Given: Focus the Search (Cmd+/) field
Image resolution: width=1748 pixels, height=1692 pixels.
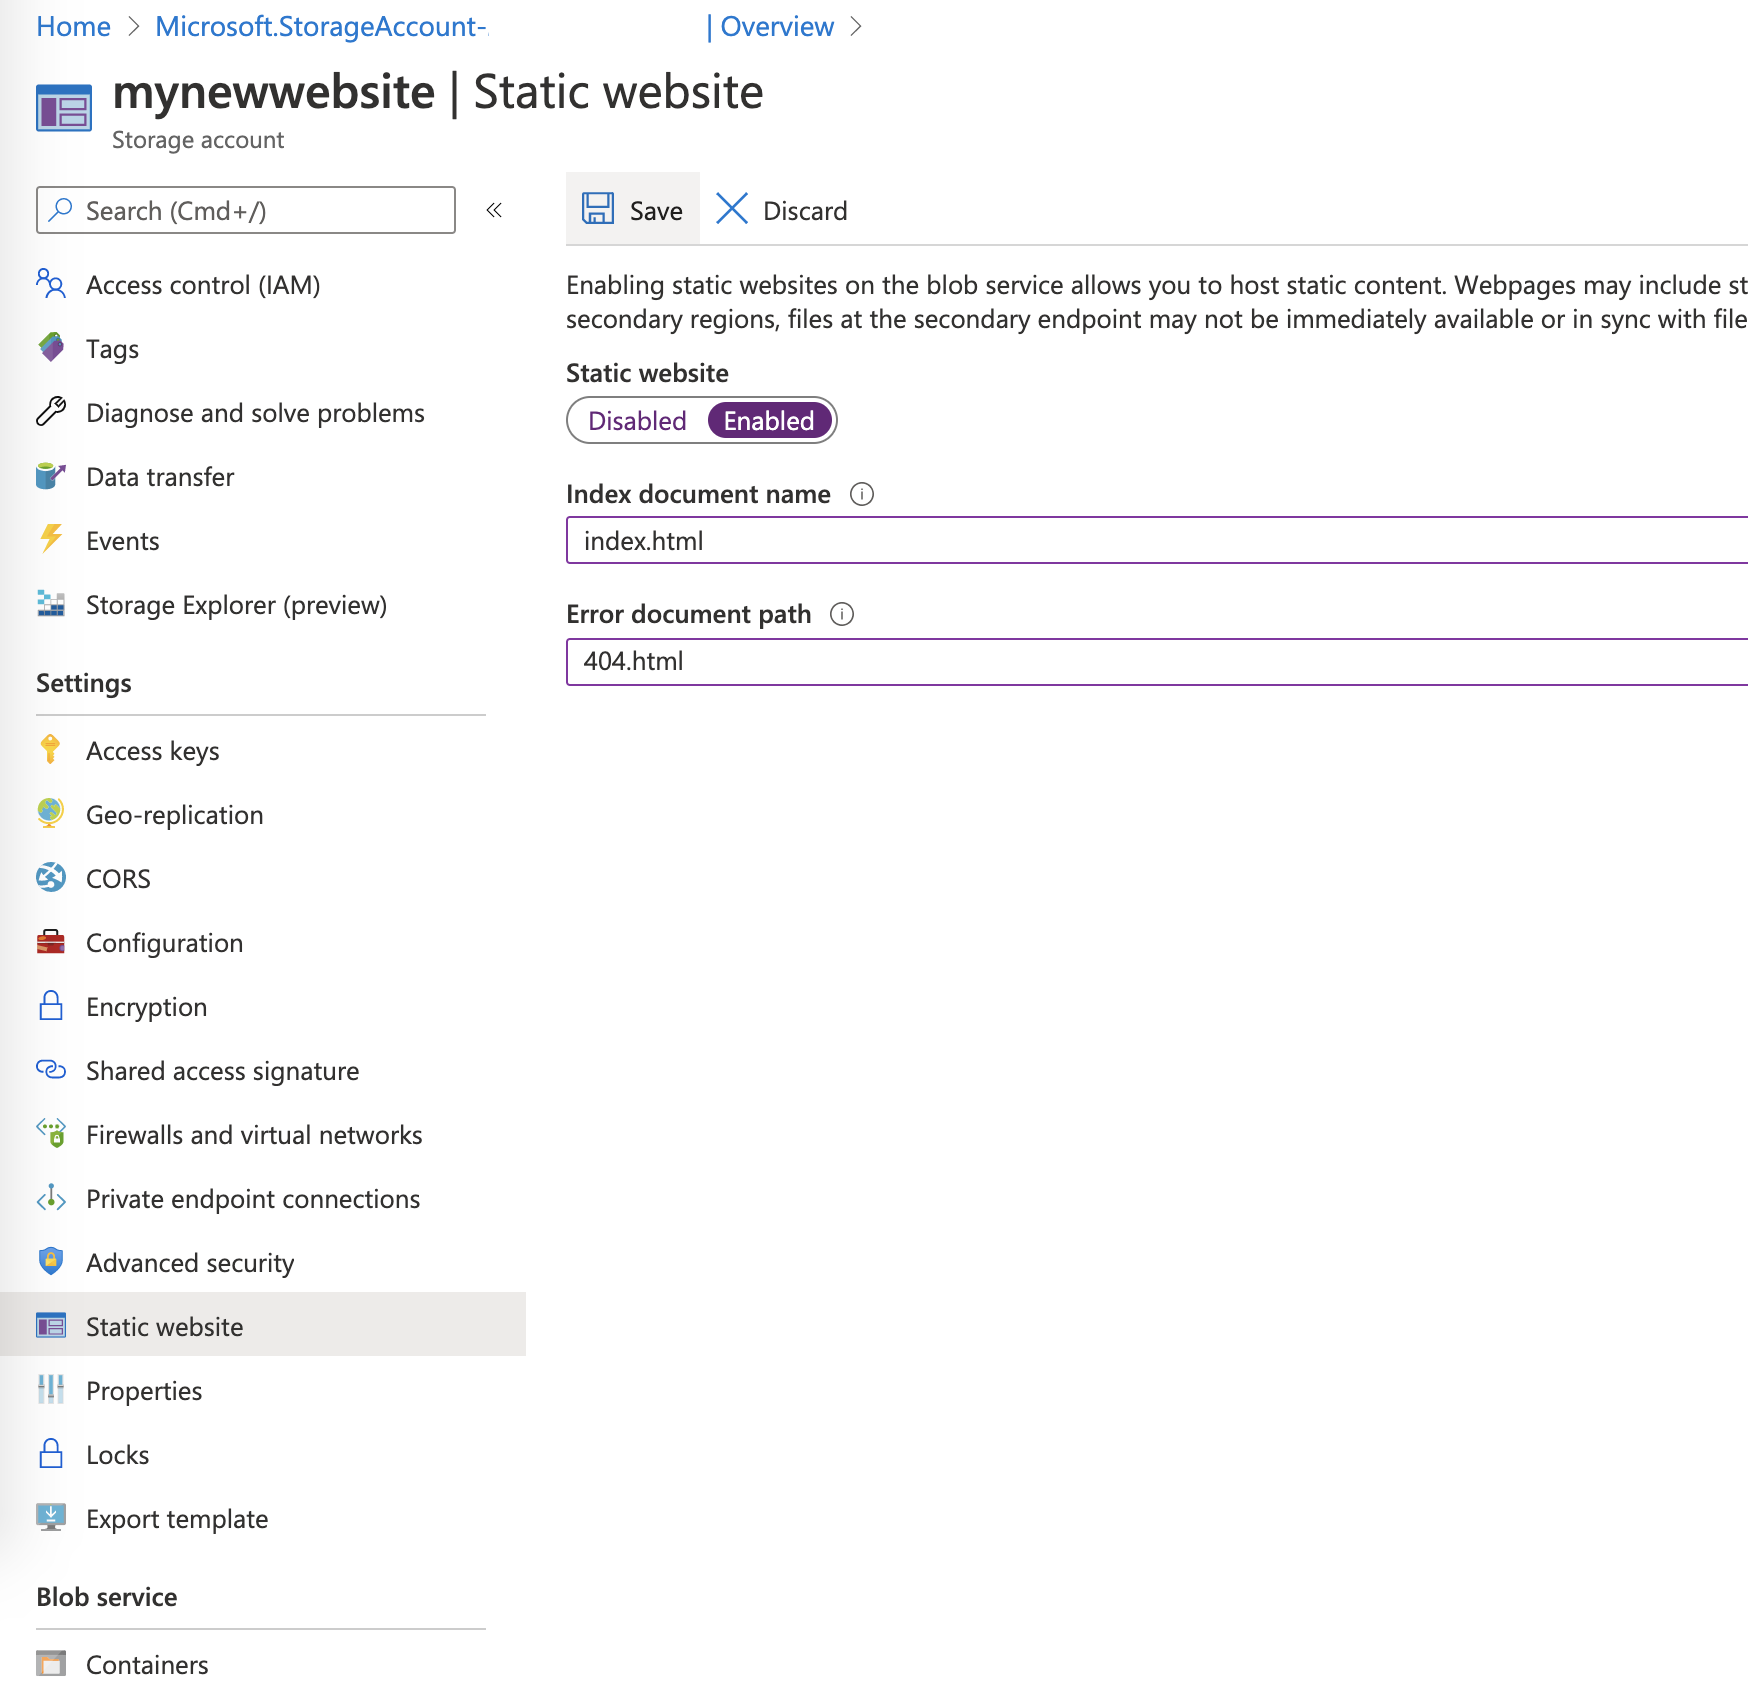Looking at the screenshot, I should coord(246,210).
